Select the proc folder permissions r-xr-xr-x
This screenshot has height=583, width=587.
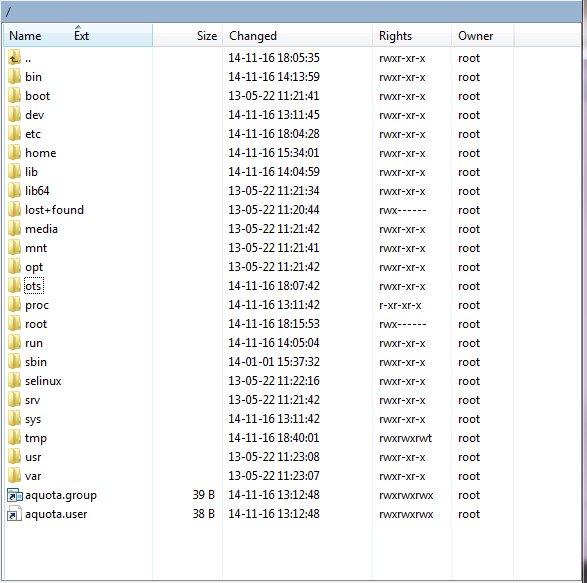400,305
